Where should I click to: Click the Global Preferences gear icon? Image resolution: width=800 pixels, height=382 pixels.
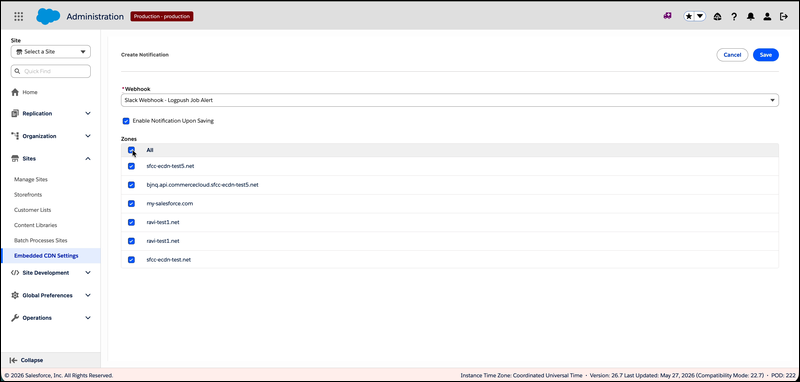coord(15,295)
